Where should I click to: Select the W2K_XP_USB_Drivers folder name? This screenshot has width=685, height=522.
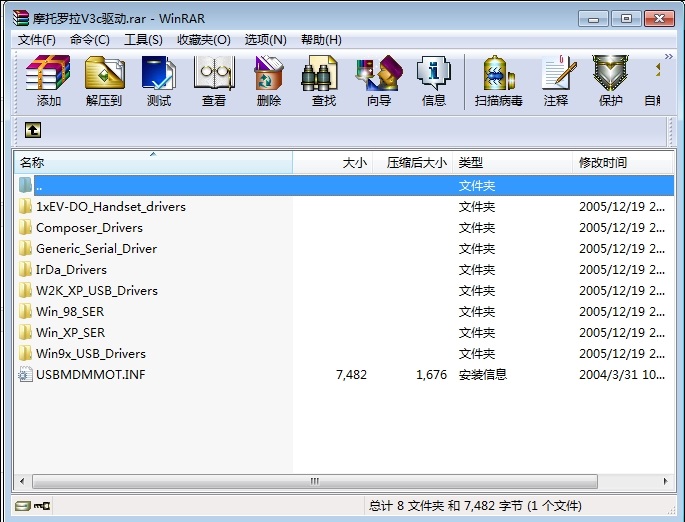pyautogui.click(x=97, y=290)
